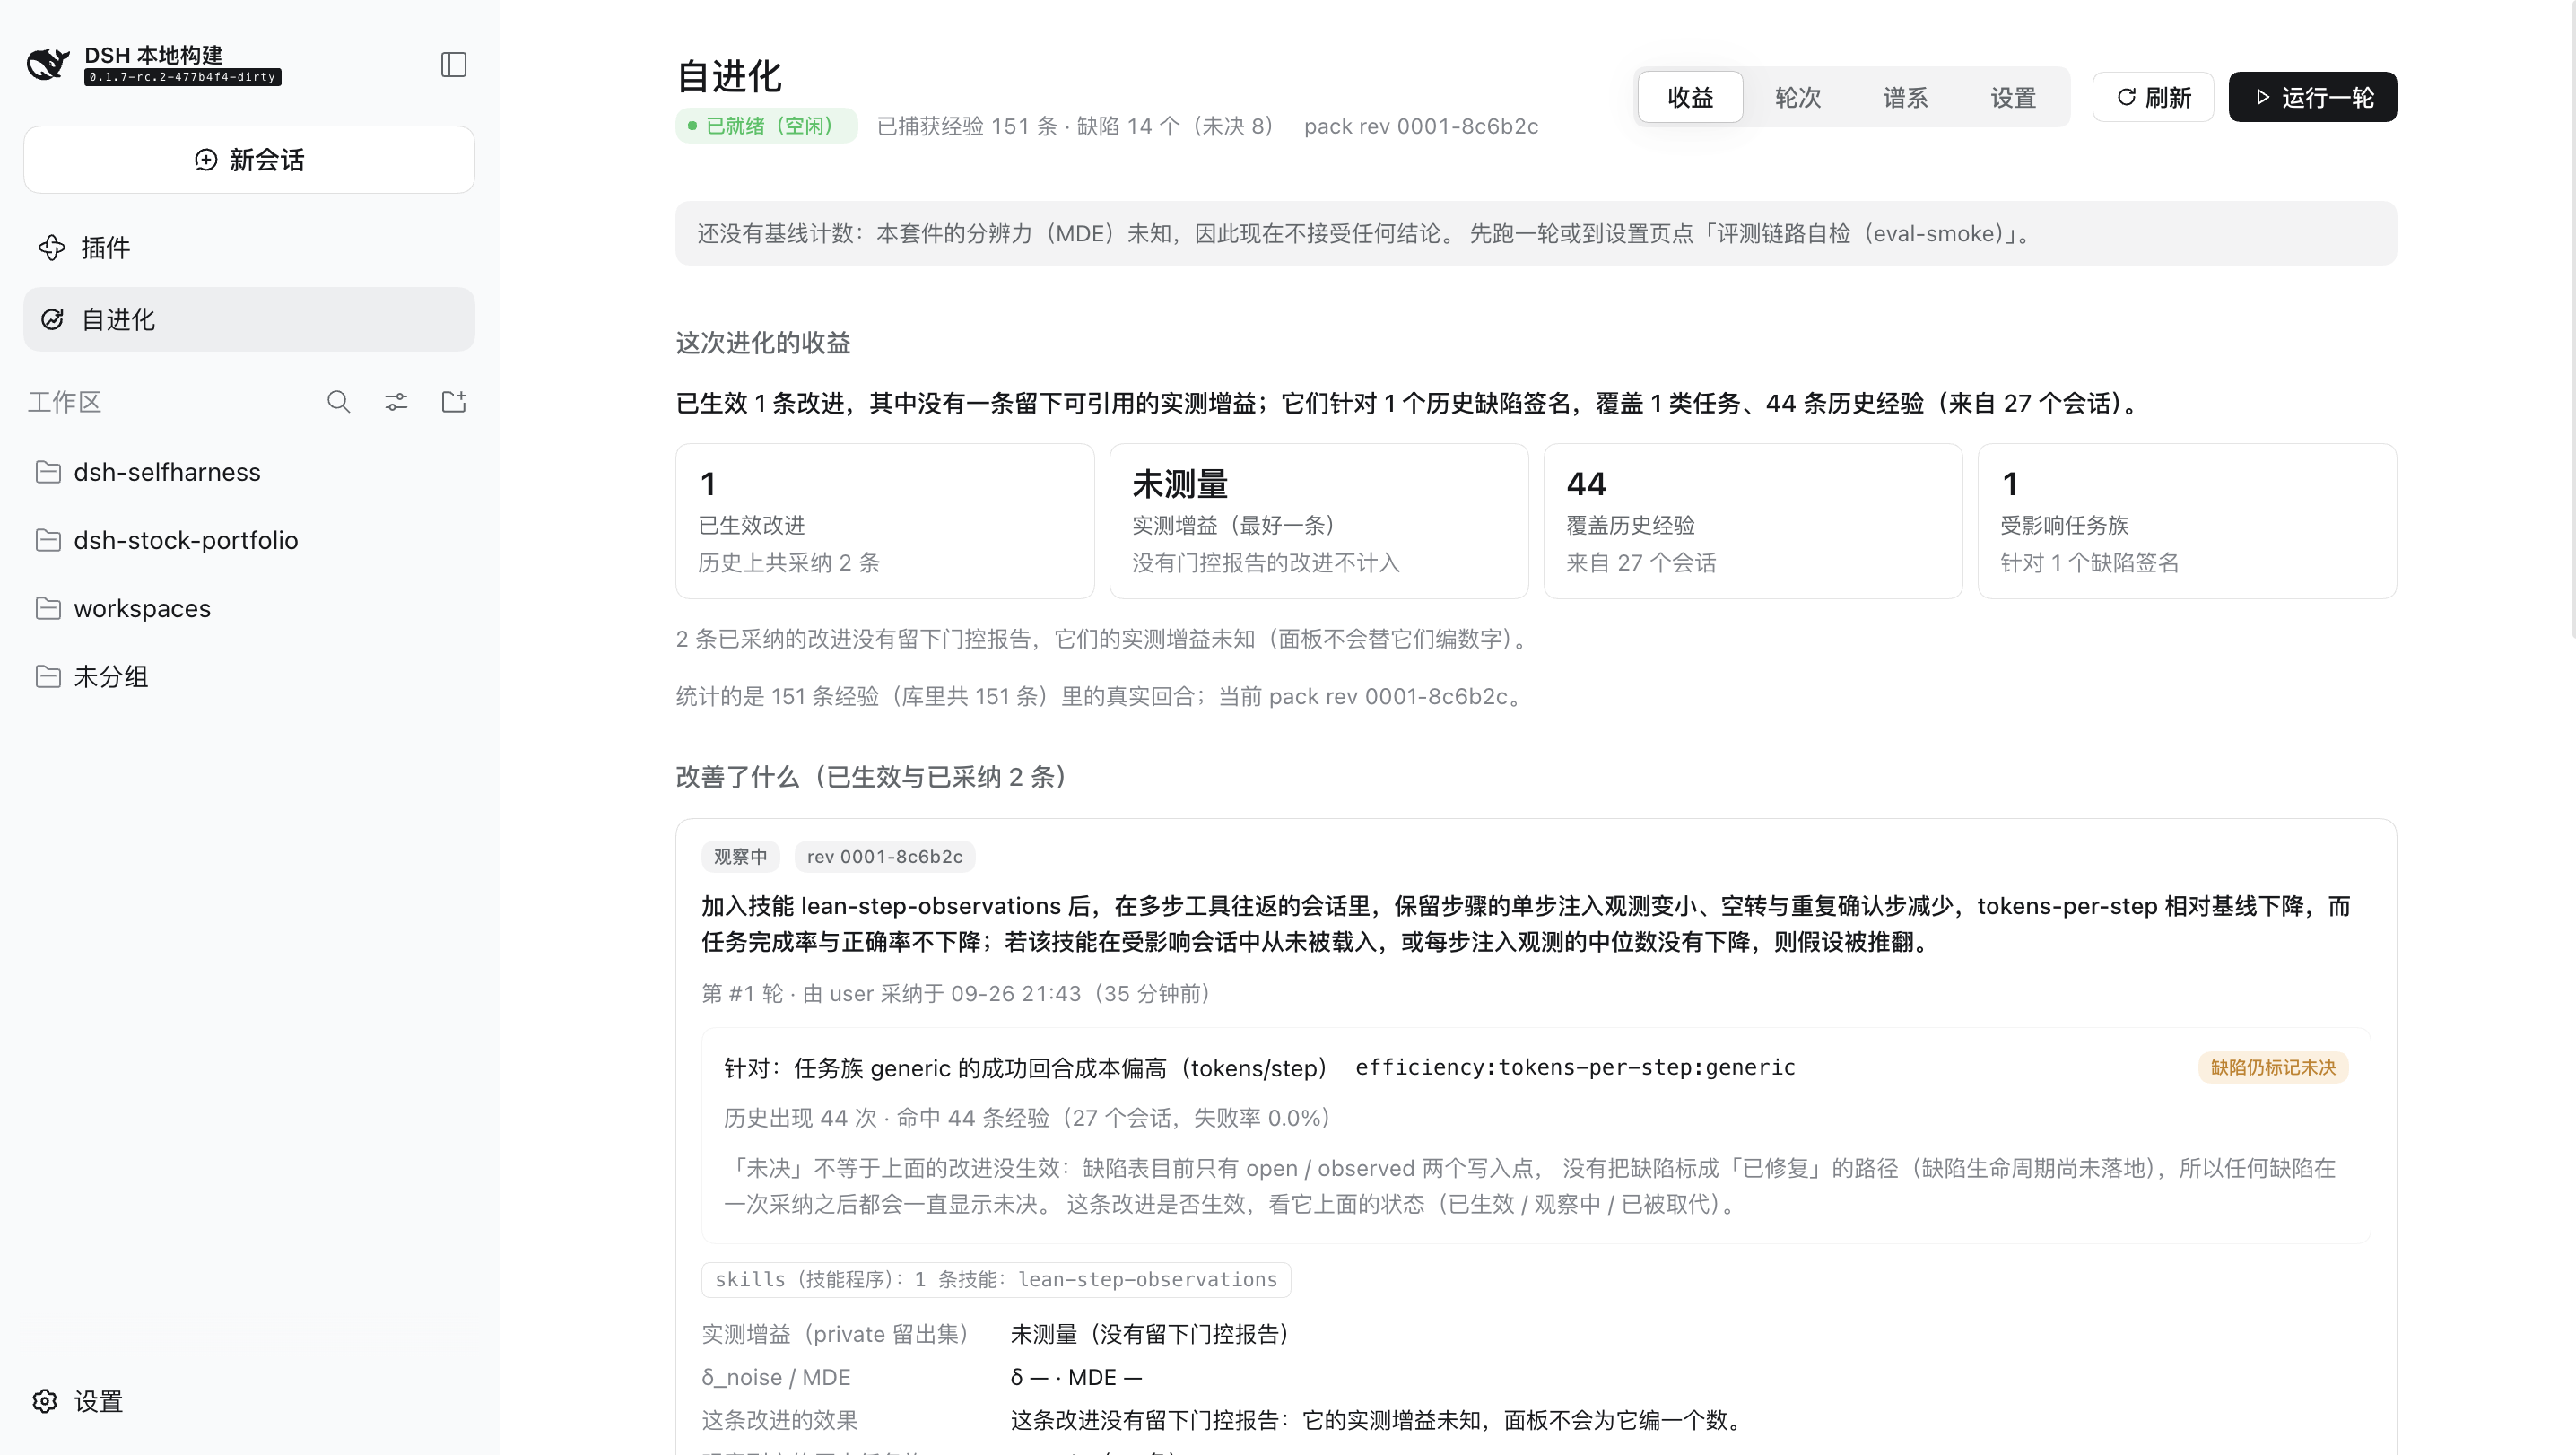
Task: Click 运行一轮 to run a round
Action: (x=2312, y=97)
